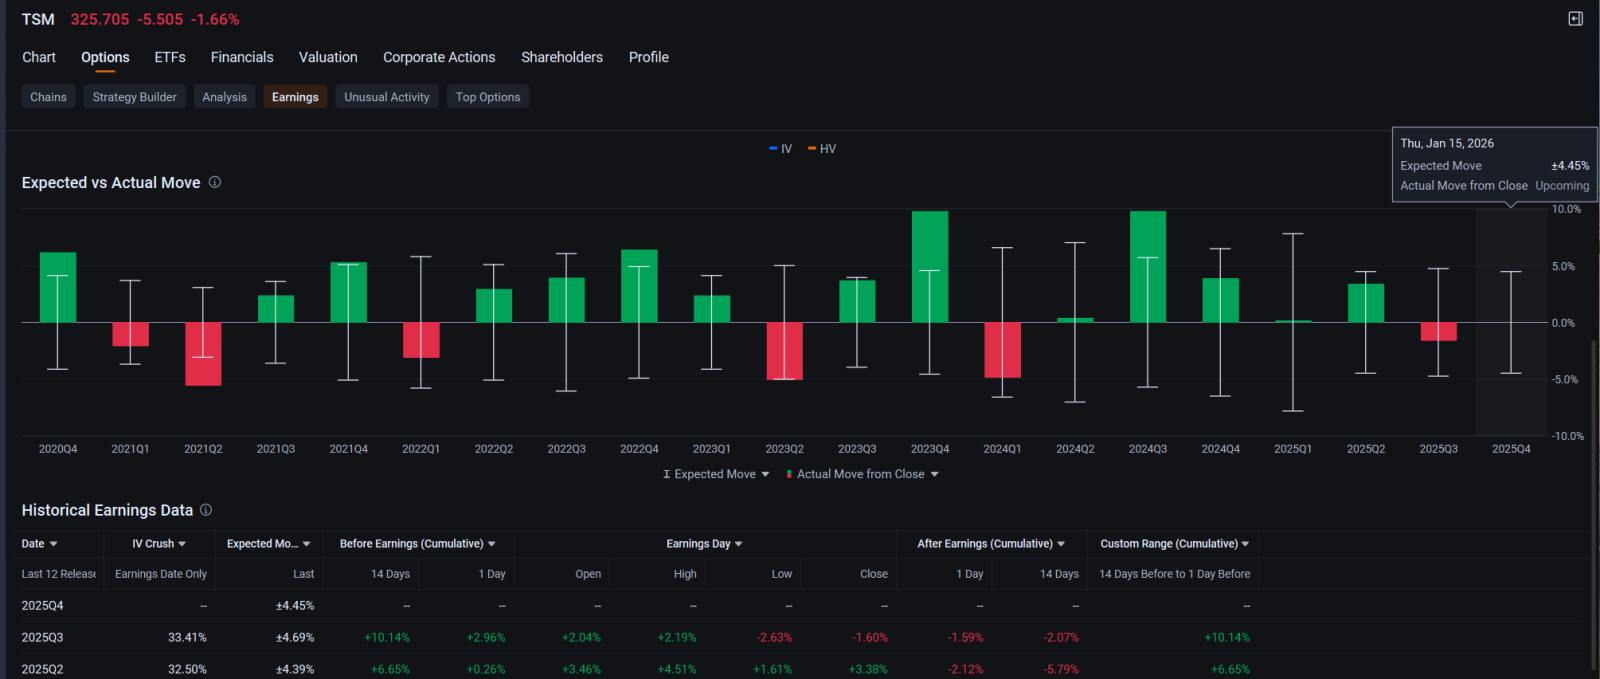1600x679 pixels.
Task: Open the Expected Move legend dropdown
Action: point(765,474)
